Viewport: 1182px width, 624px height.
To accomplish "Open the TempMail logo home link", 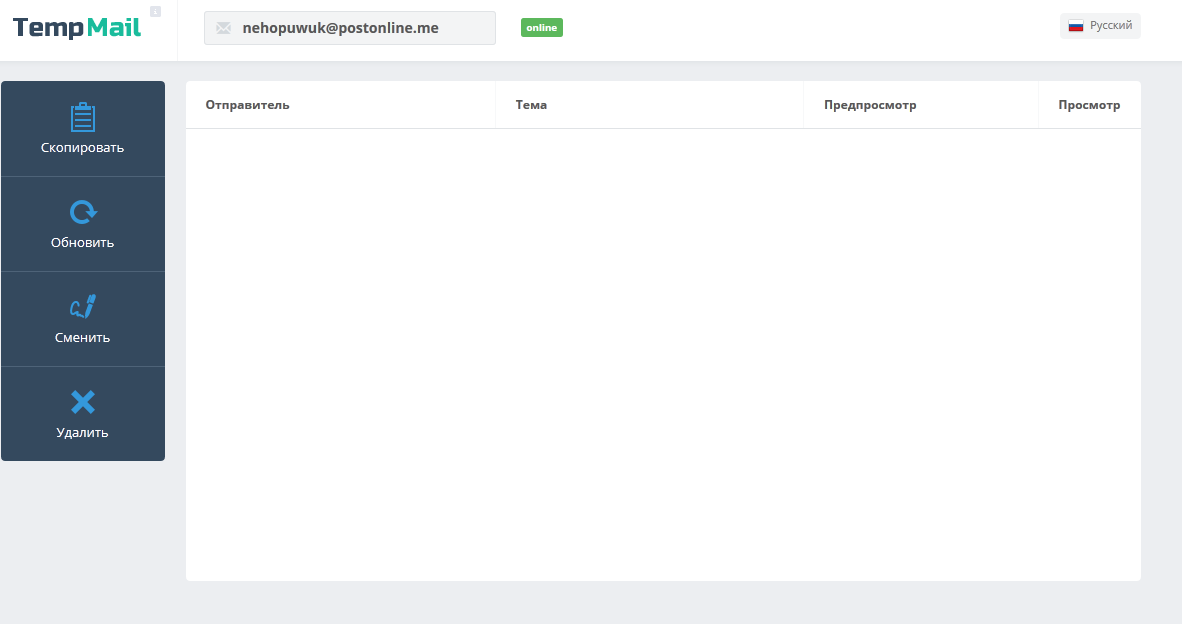I will [77, 28].
